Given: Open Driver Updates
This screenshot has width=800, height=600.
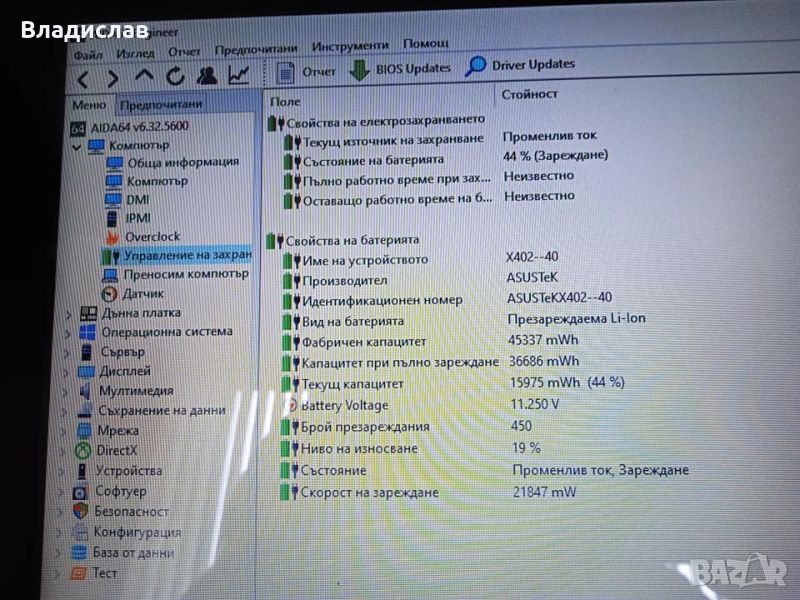Looking at the screenshot, I should coord(520,65).
